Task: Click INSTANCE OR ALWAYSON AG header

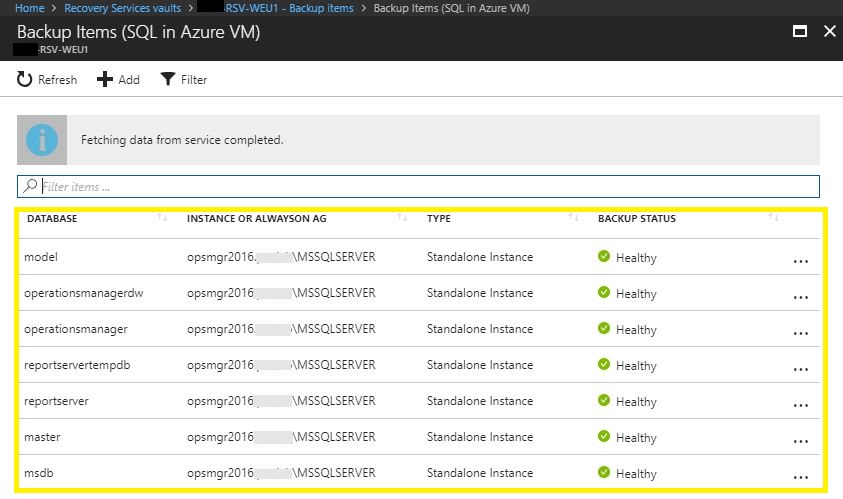Action: (256, 218)
